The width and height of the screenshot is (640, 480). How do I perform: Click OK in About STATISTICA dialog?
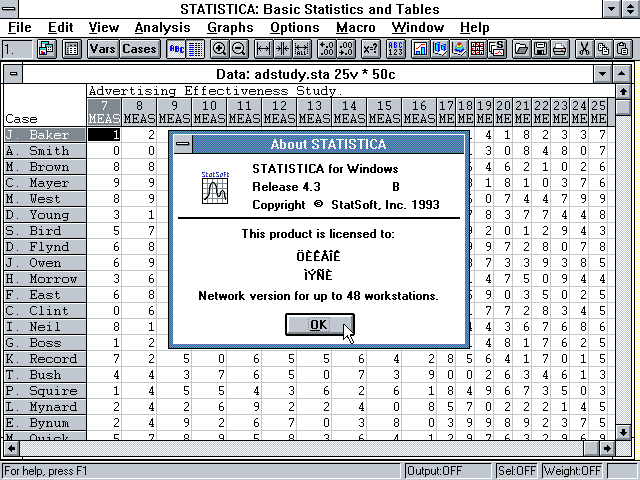coord(320,324)
